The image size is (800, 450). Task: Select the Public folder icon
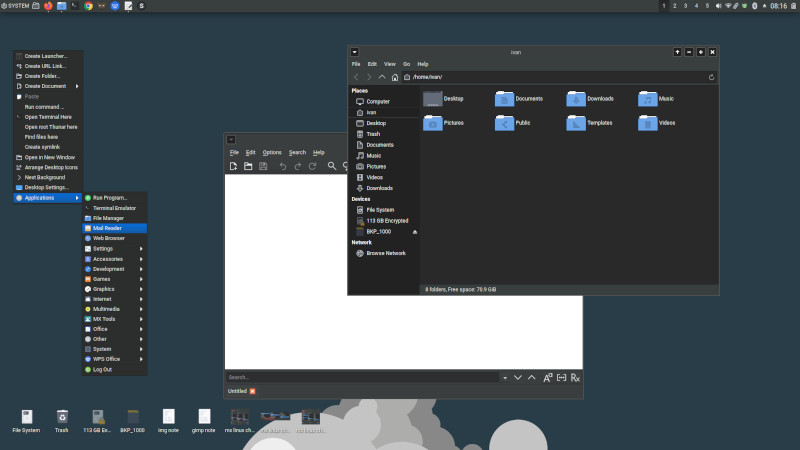click(504, 122)
